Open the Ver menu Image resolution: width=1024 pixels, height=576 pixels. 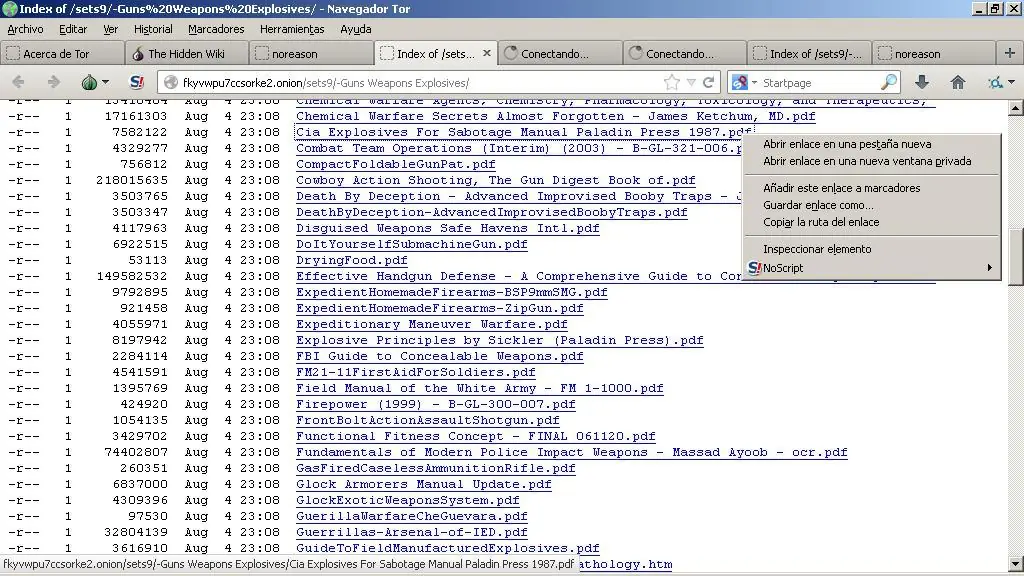(110, 29)
